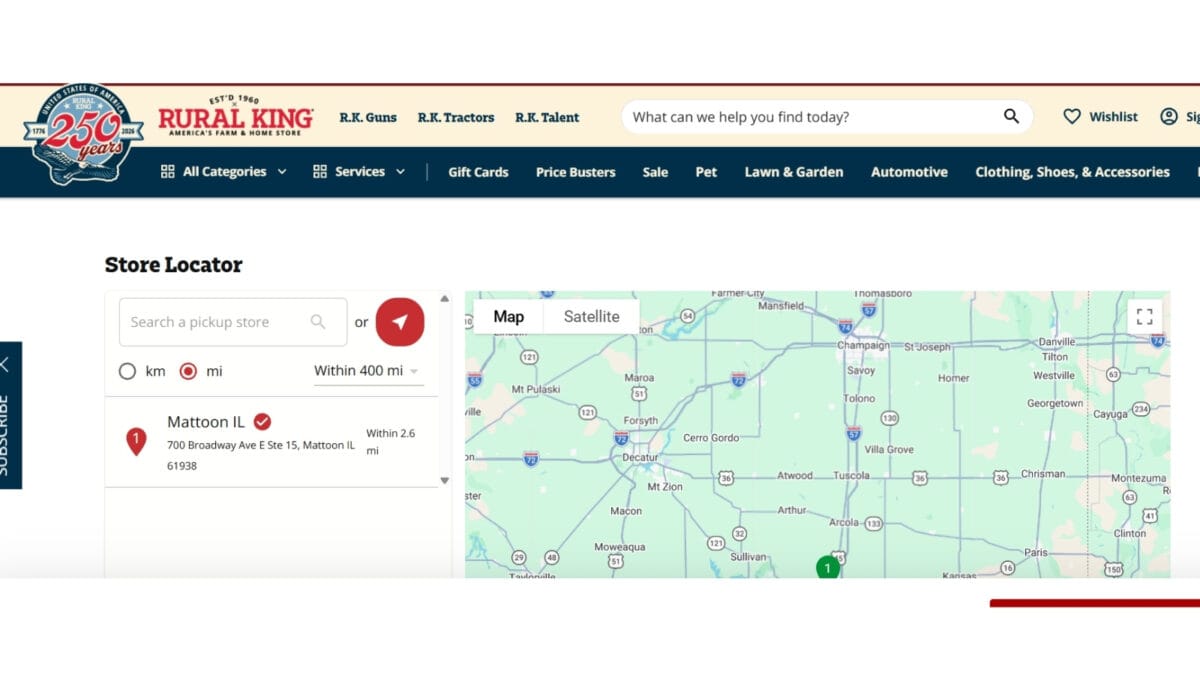Click the Georgetown label on the map
The width and height of the screenshot is (1200, 675).
point(1055,404)
